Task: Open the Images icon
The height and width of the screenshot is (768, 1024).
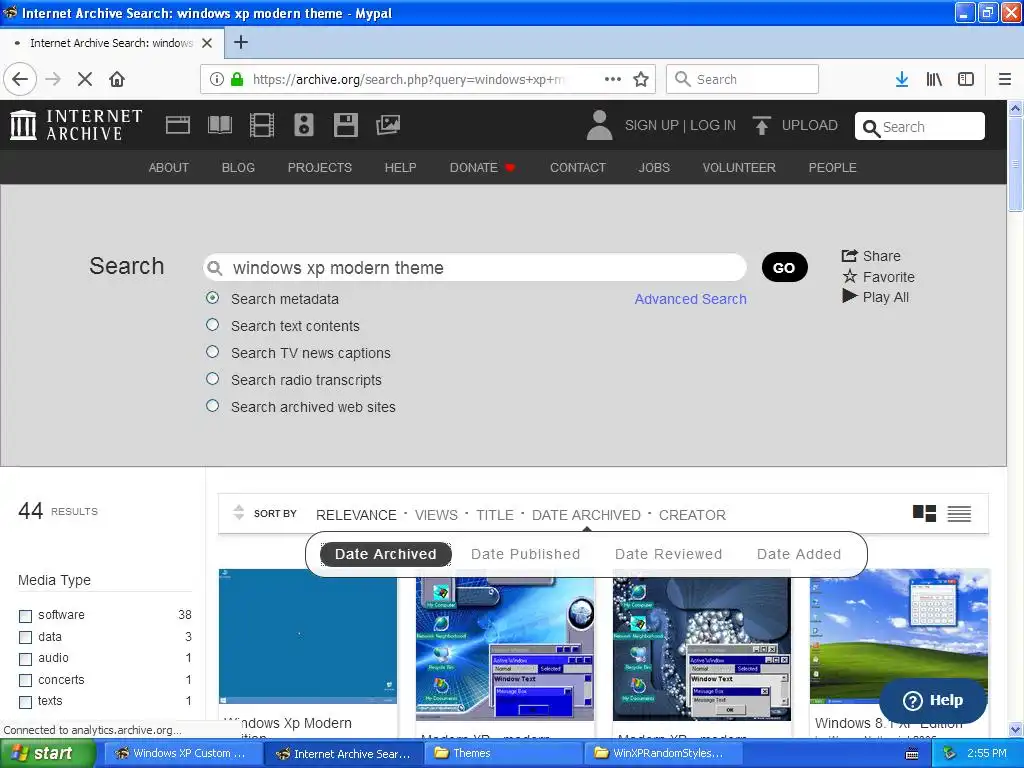Action: click(388, 125)
